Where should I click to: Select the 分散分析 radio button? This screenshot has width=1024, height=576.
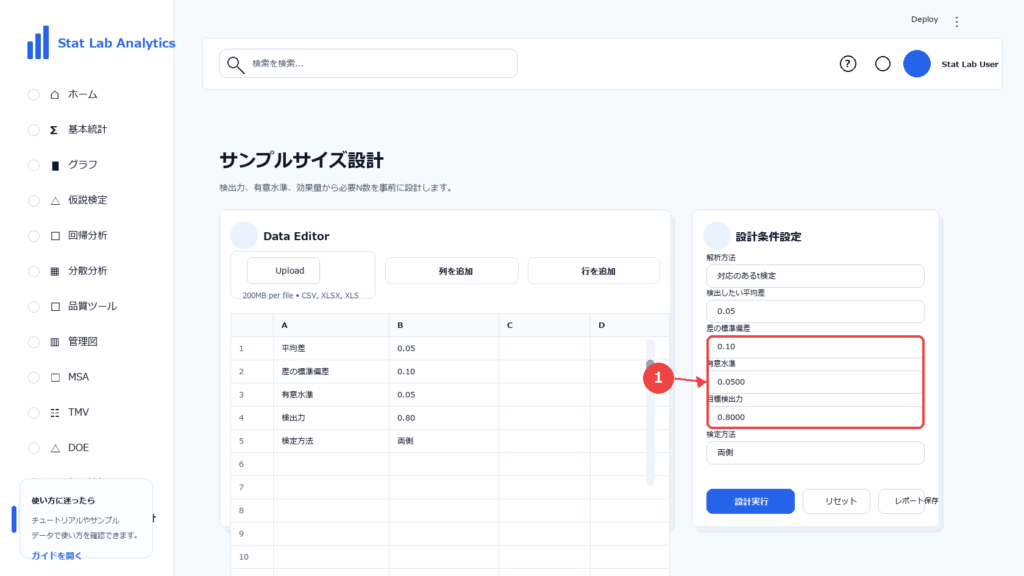[x=33, y=271]
